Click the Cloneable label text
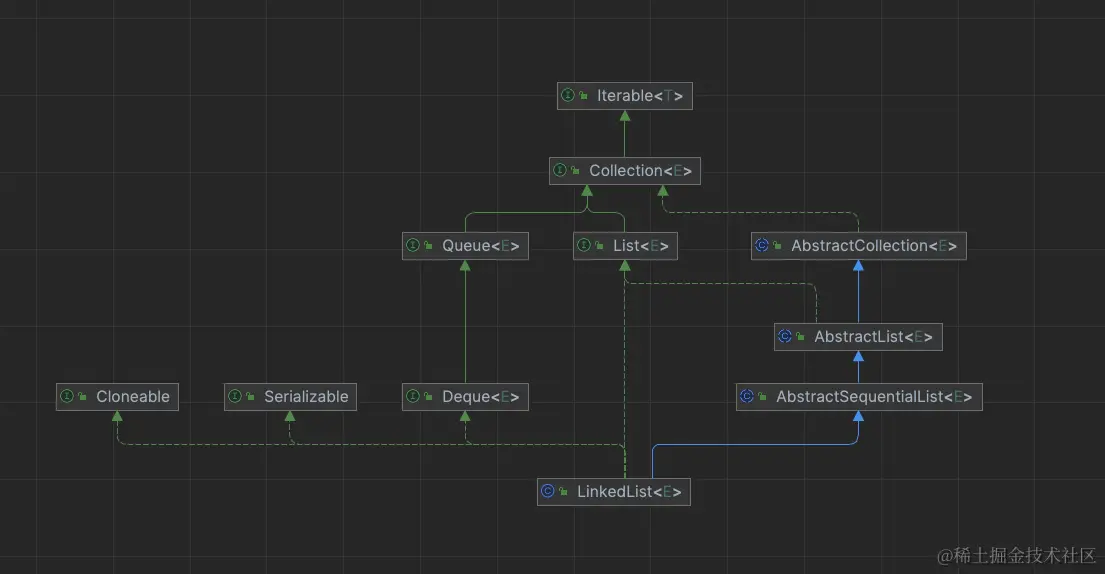This screenshot has width=1105, height=574. [x=133, y=397]
